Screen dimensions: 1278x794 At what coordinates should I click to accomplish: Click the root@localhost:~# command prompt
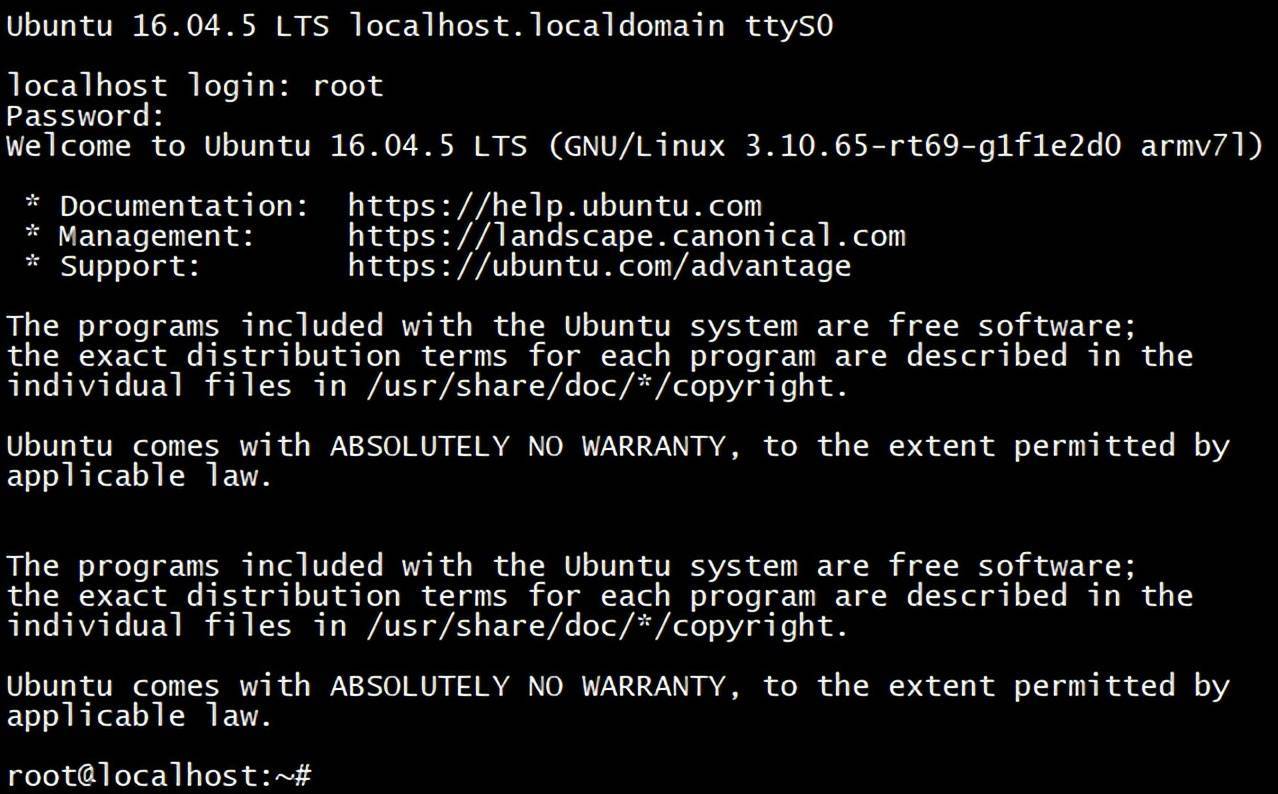[160, 776]
